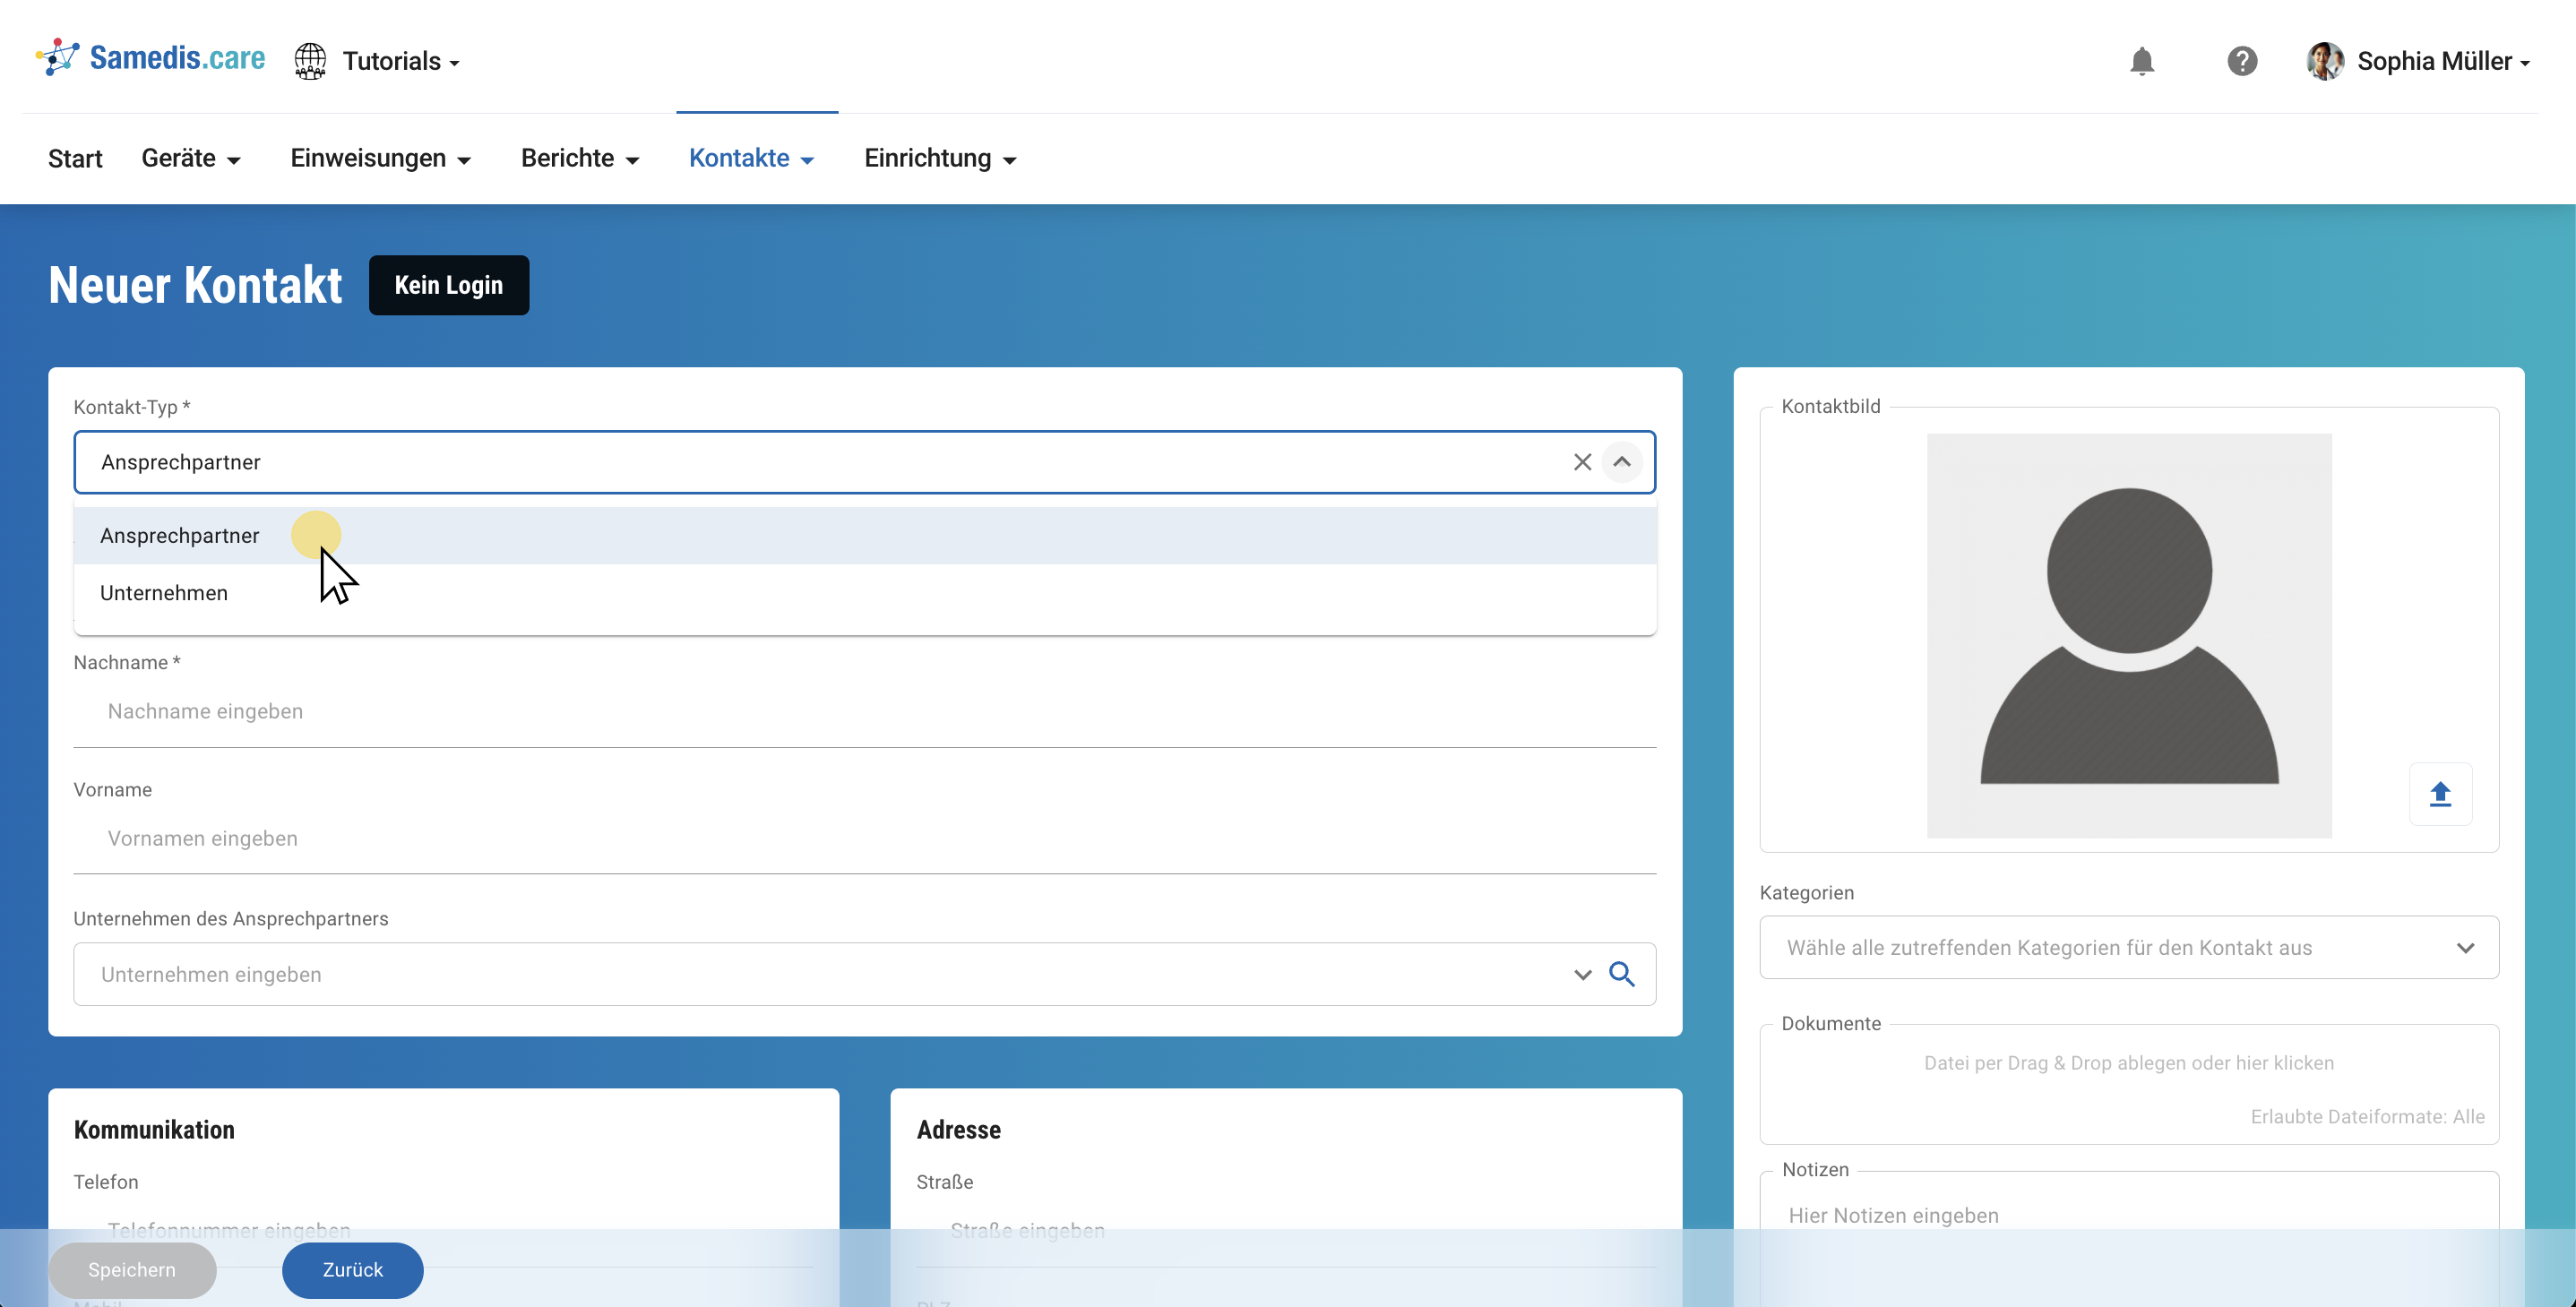The width and height of the screenshot is (2576, 1307).
Task: Open the Einrichtung navigation menu
Action: click(x=940, y=158)
